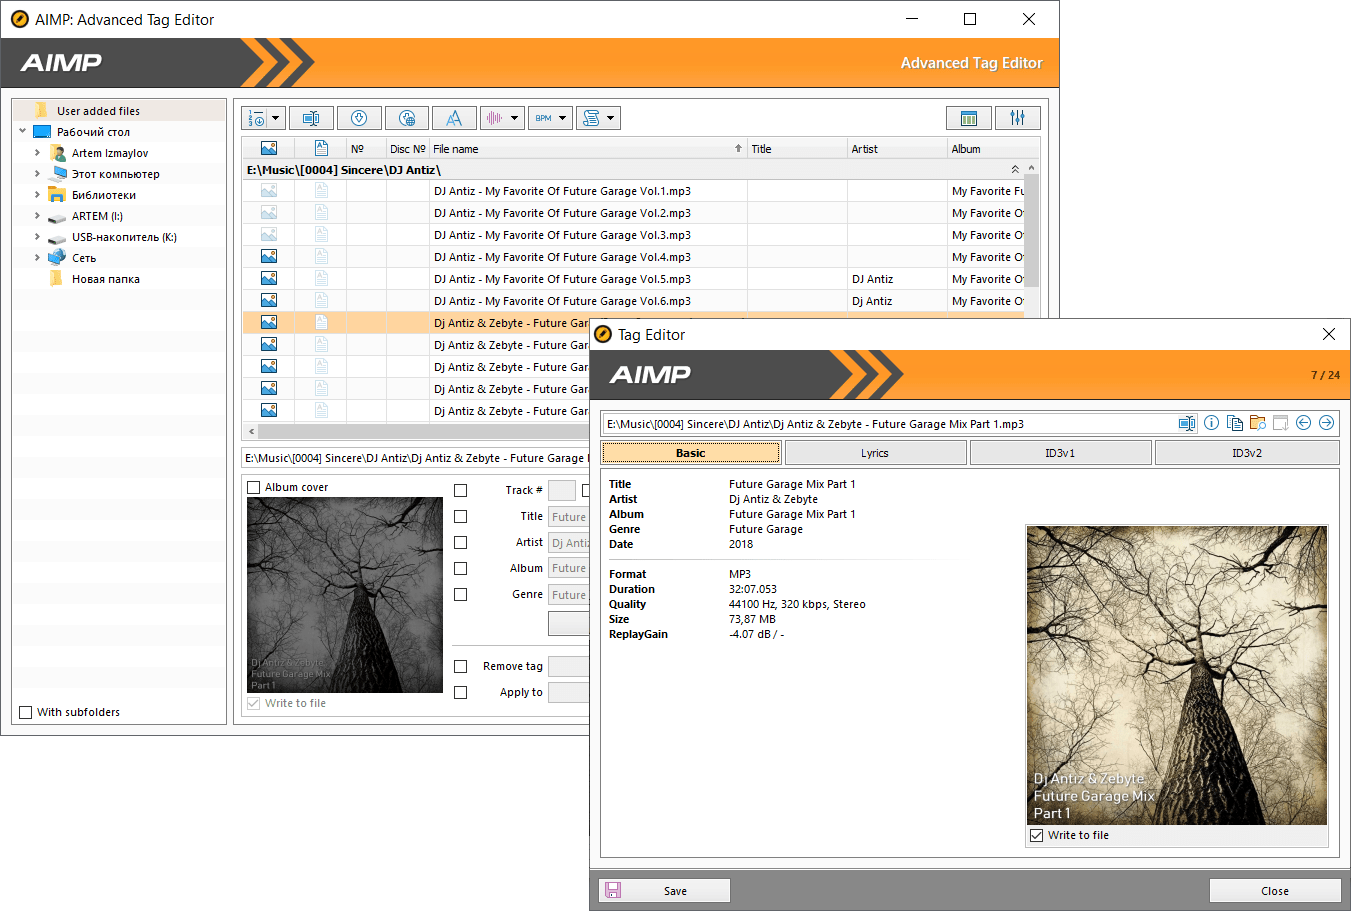This screenshot has width=1360, height=920.
Task: Click the font case 'A' toolbar icon
Action: [x=454, y=118]
